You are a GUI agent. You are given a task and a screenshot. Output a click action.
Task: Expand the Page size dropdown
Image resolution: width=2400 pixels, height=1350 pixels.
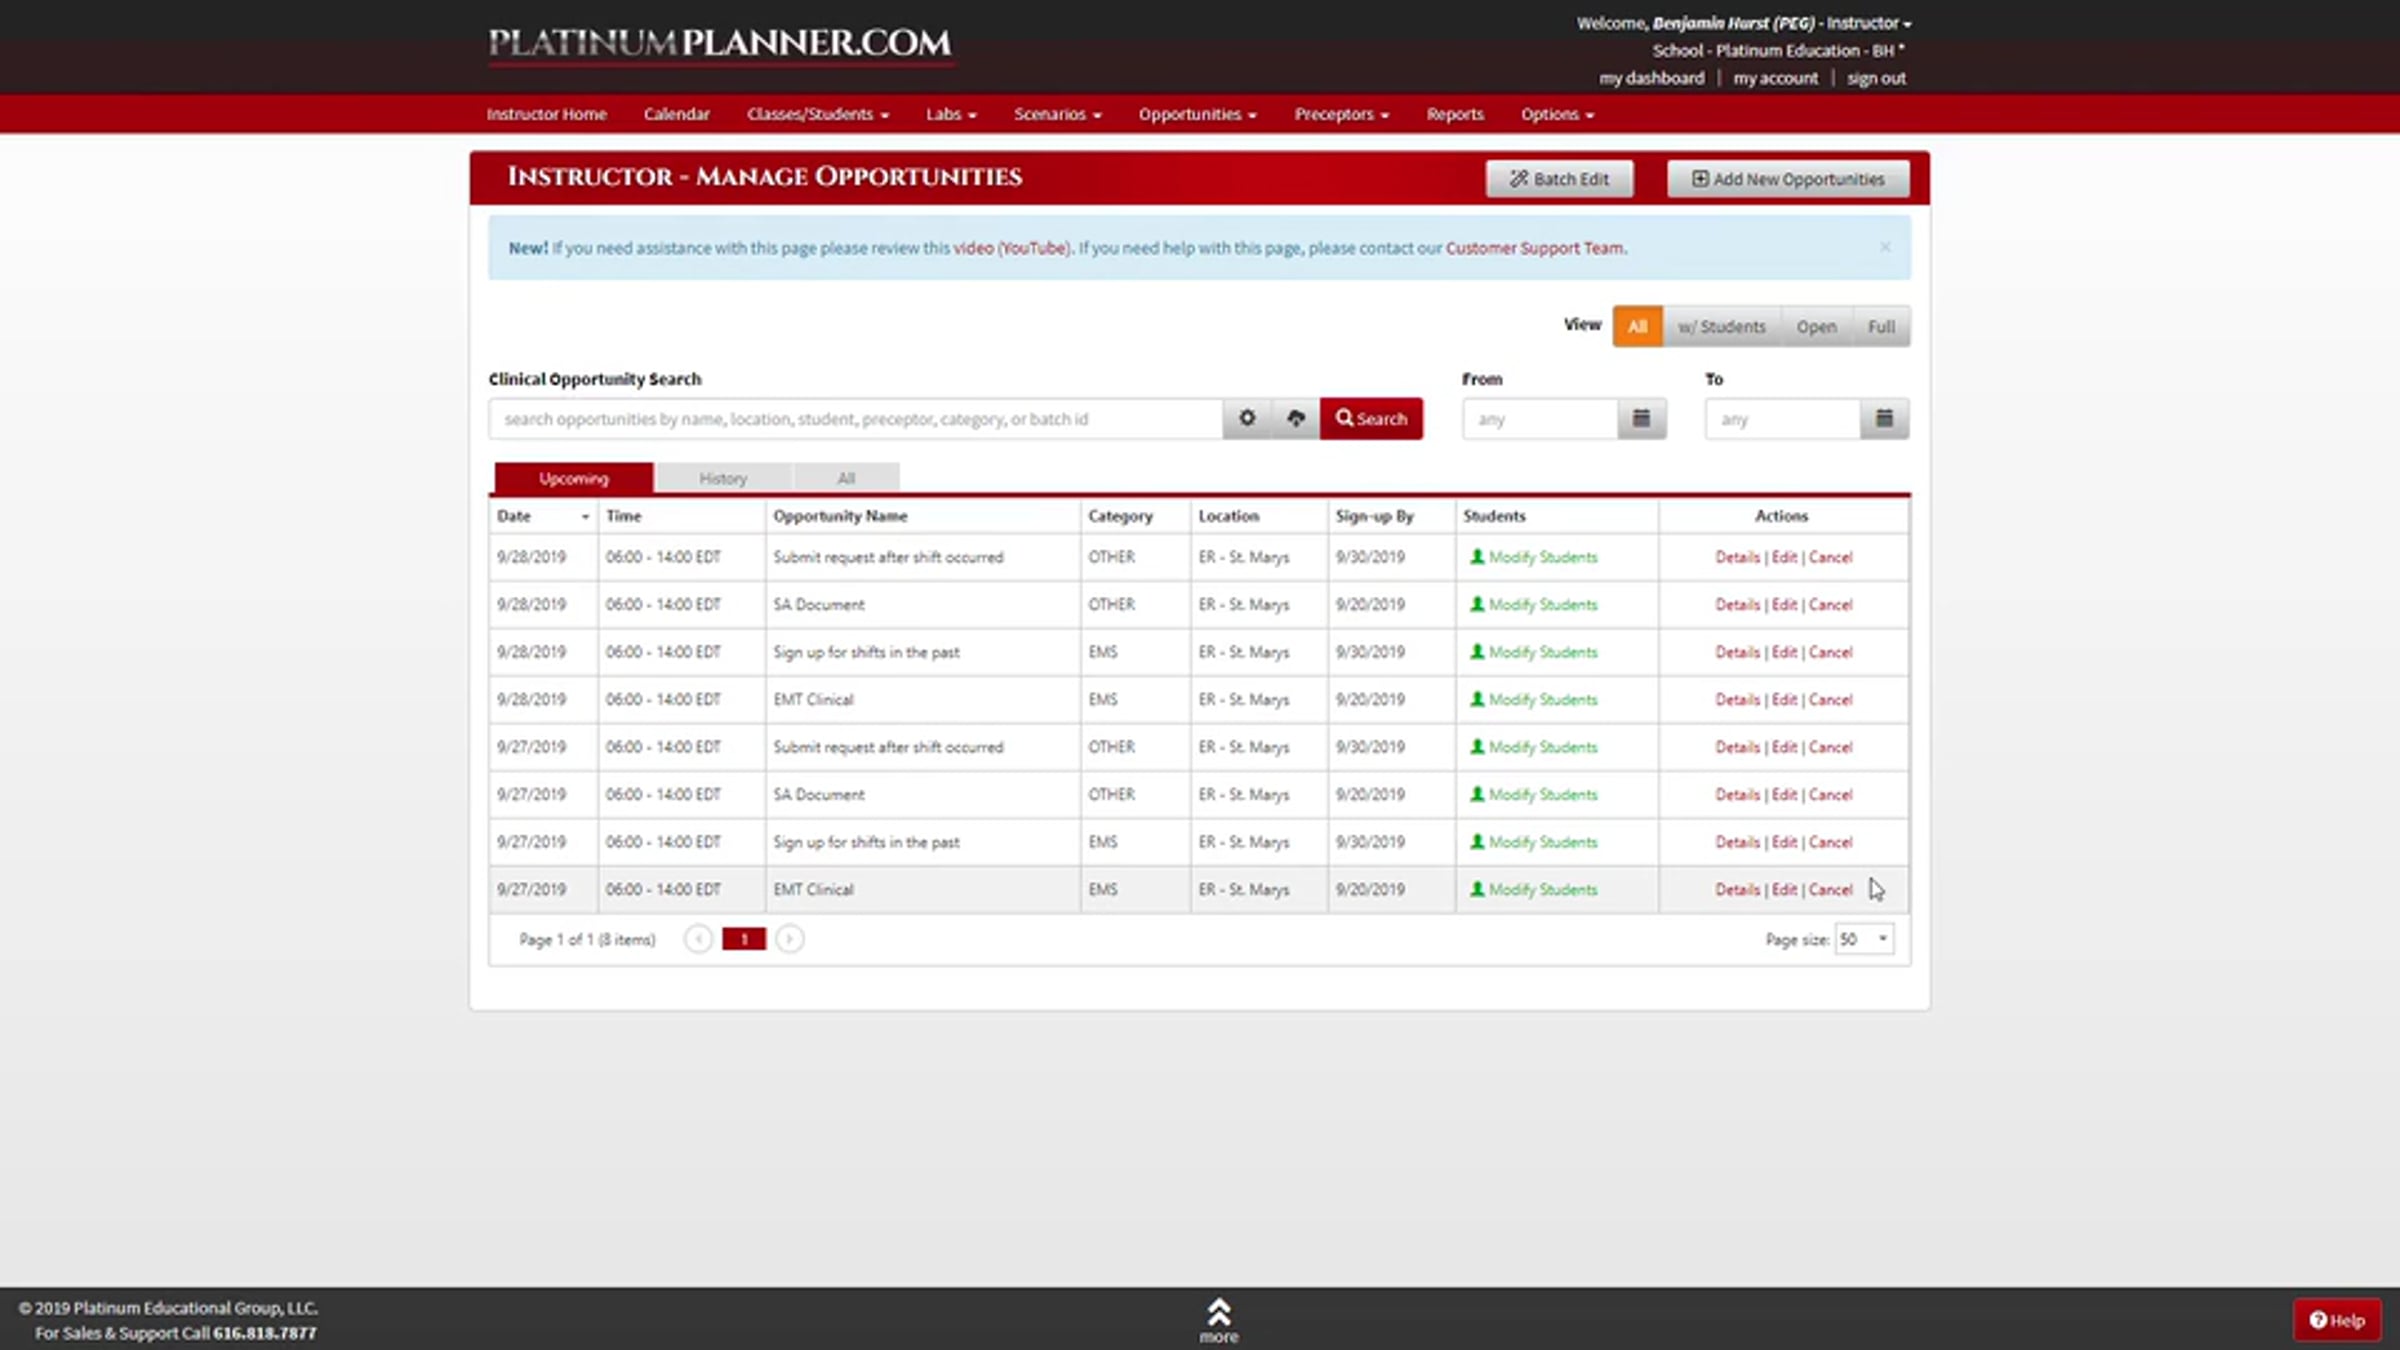pos(1864,939)
